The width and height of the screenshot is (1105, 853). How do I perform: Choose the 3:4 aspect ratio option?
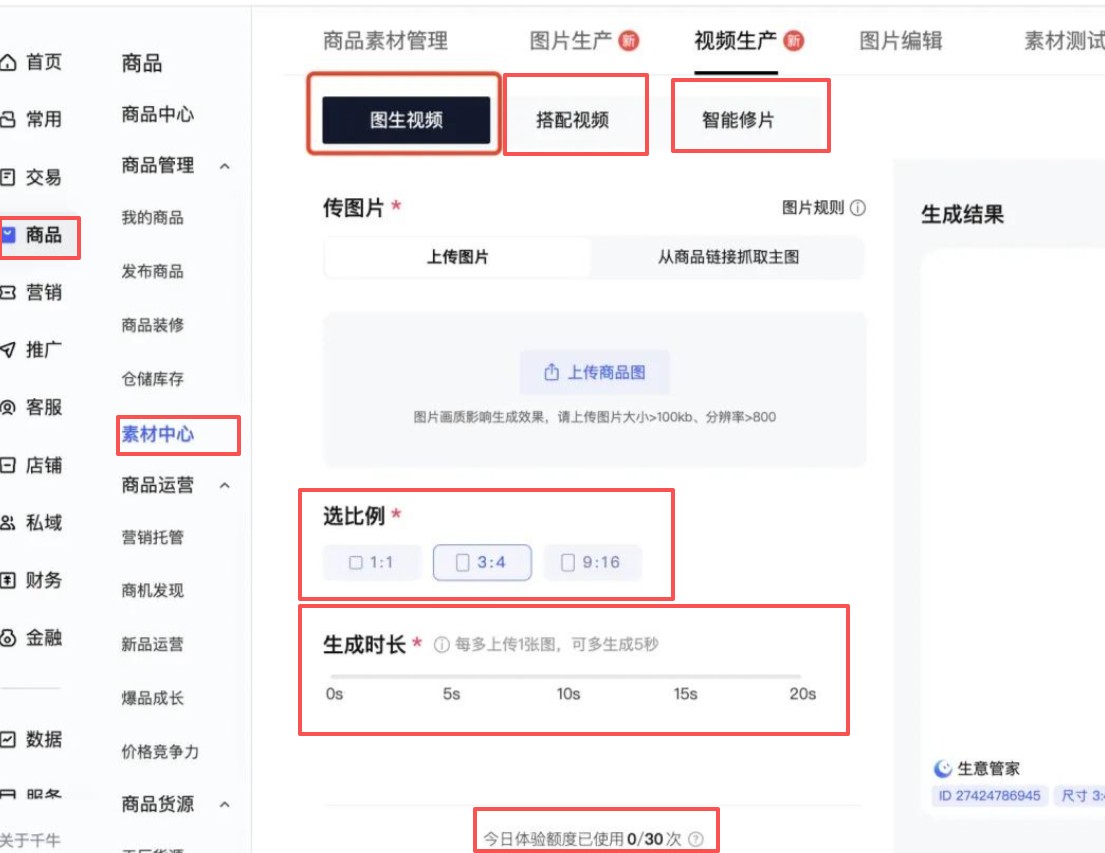pyautogui.click(x=481, y=563)
